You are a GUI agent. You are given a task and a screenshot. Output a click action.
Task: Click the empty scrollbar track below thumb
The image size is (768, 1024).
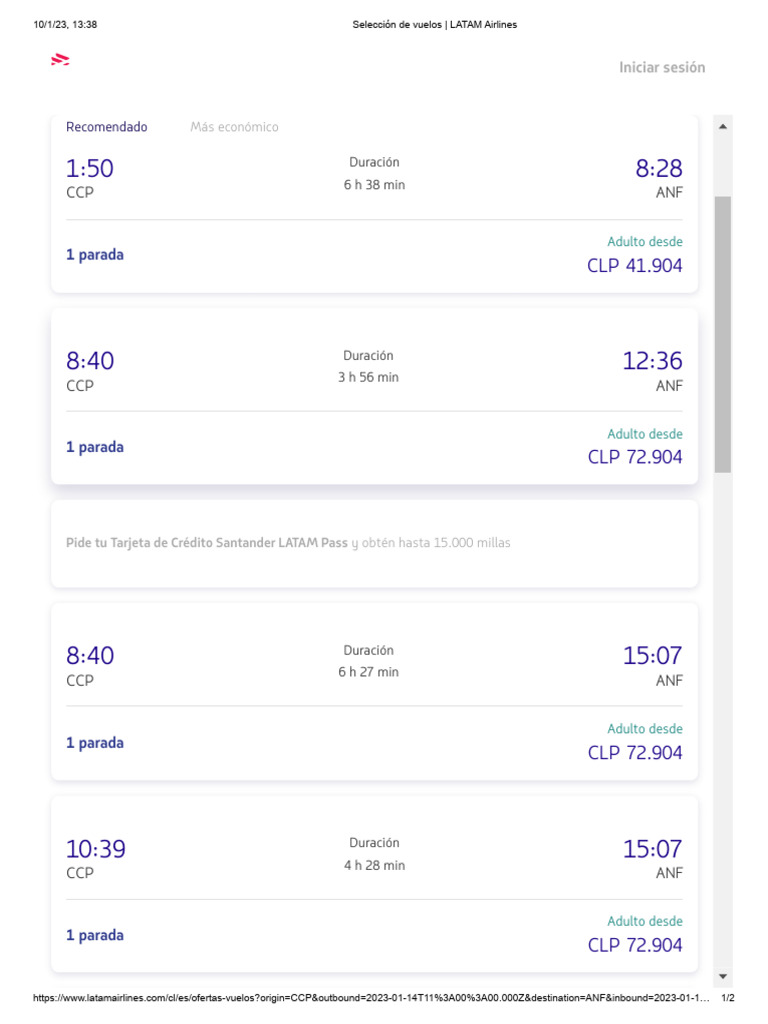tap(722, 718)
